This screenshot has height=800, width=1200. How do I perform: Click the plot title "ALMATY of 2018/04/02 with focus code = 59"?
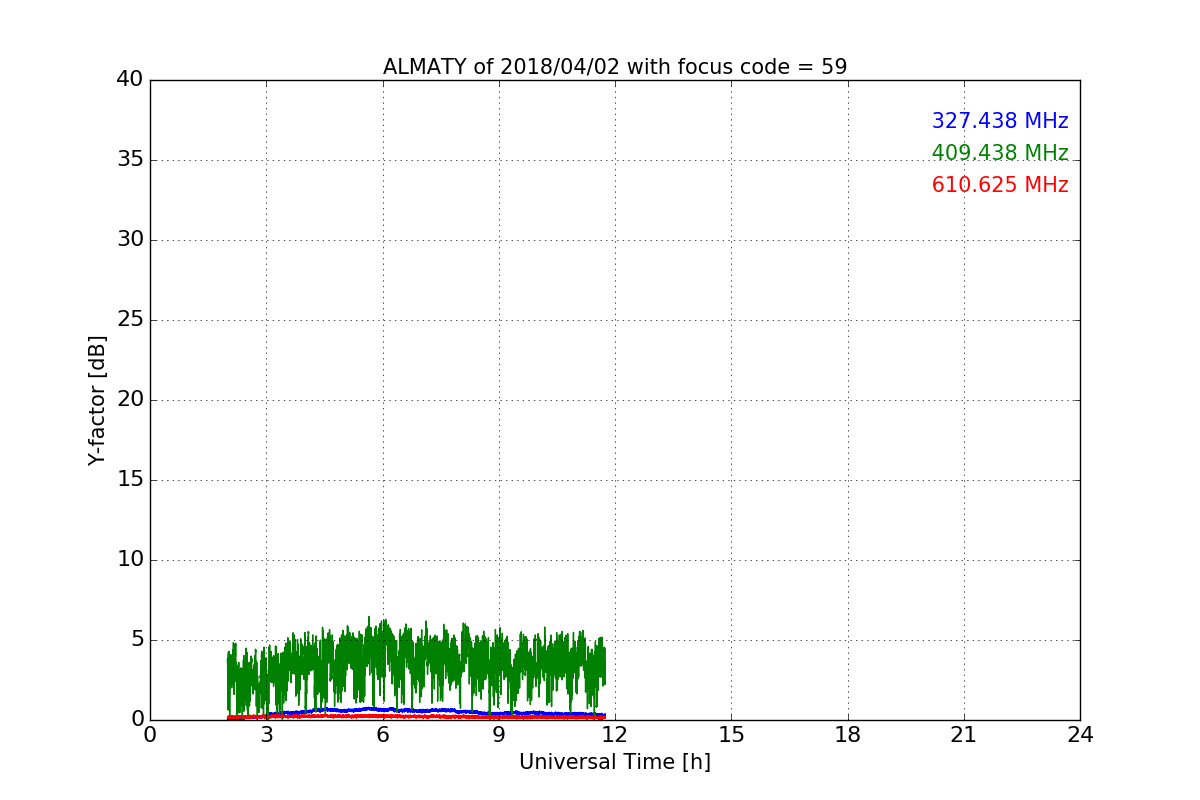(x=615, y=67)
